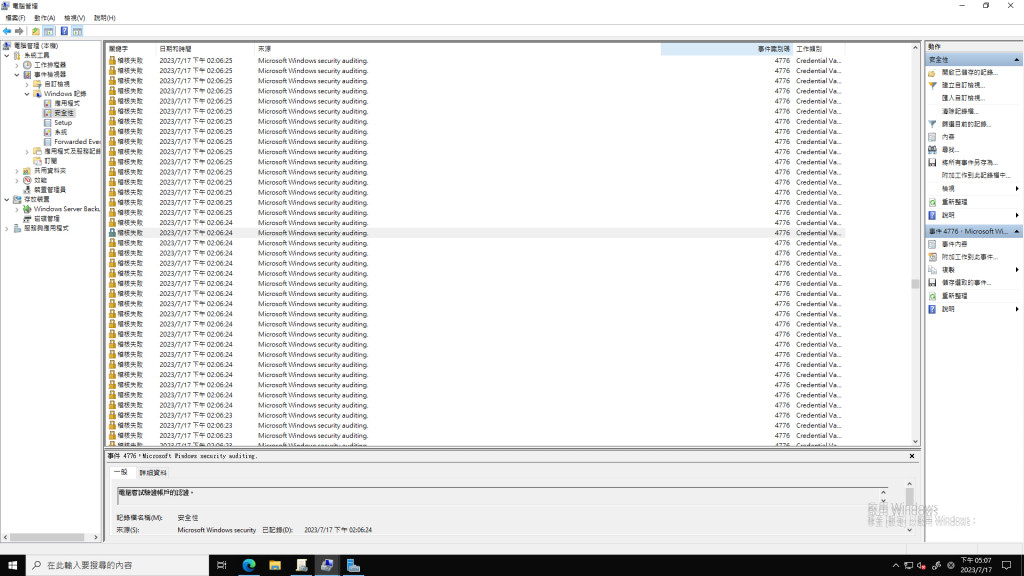This screenshot has width=1024, height=576.
Task: Select the 應用程式 log under Windows 記錄
Action: click(x=67, y=103)
